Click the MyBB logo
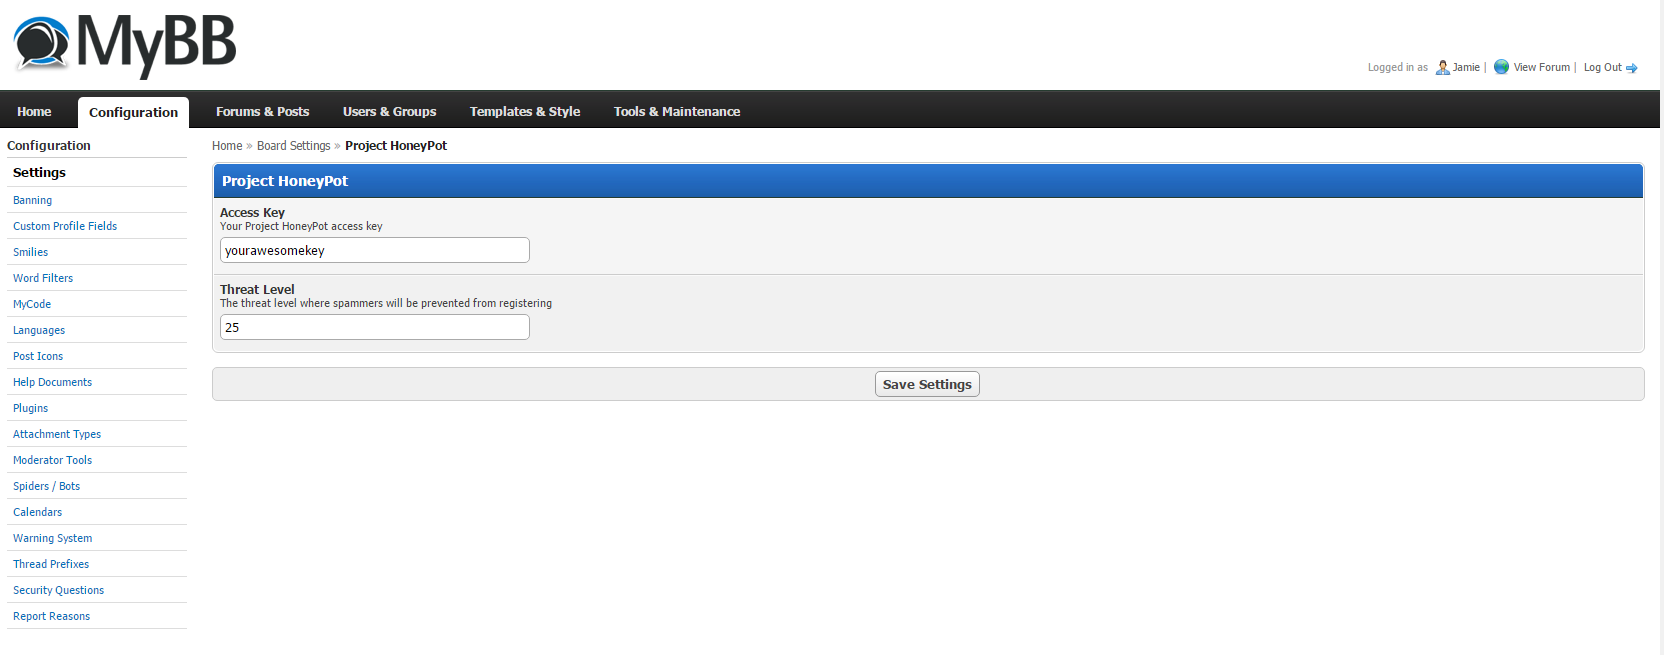The height and width of the screenshot is (655, 1664). coord(125,45)
